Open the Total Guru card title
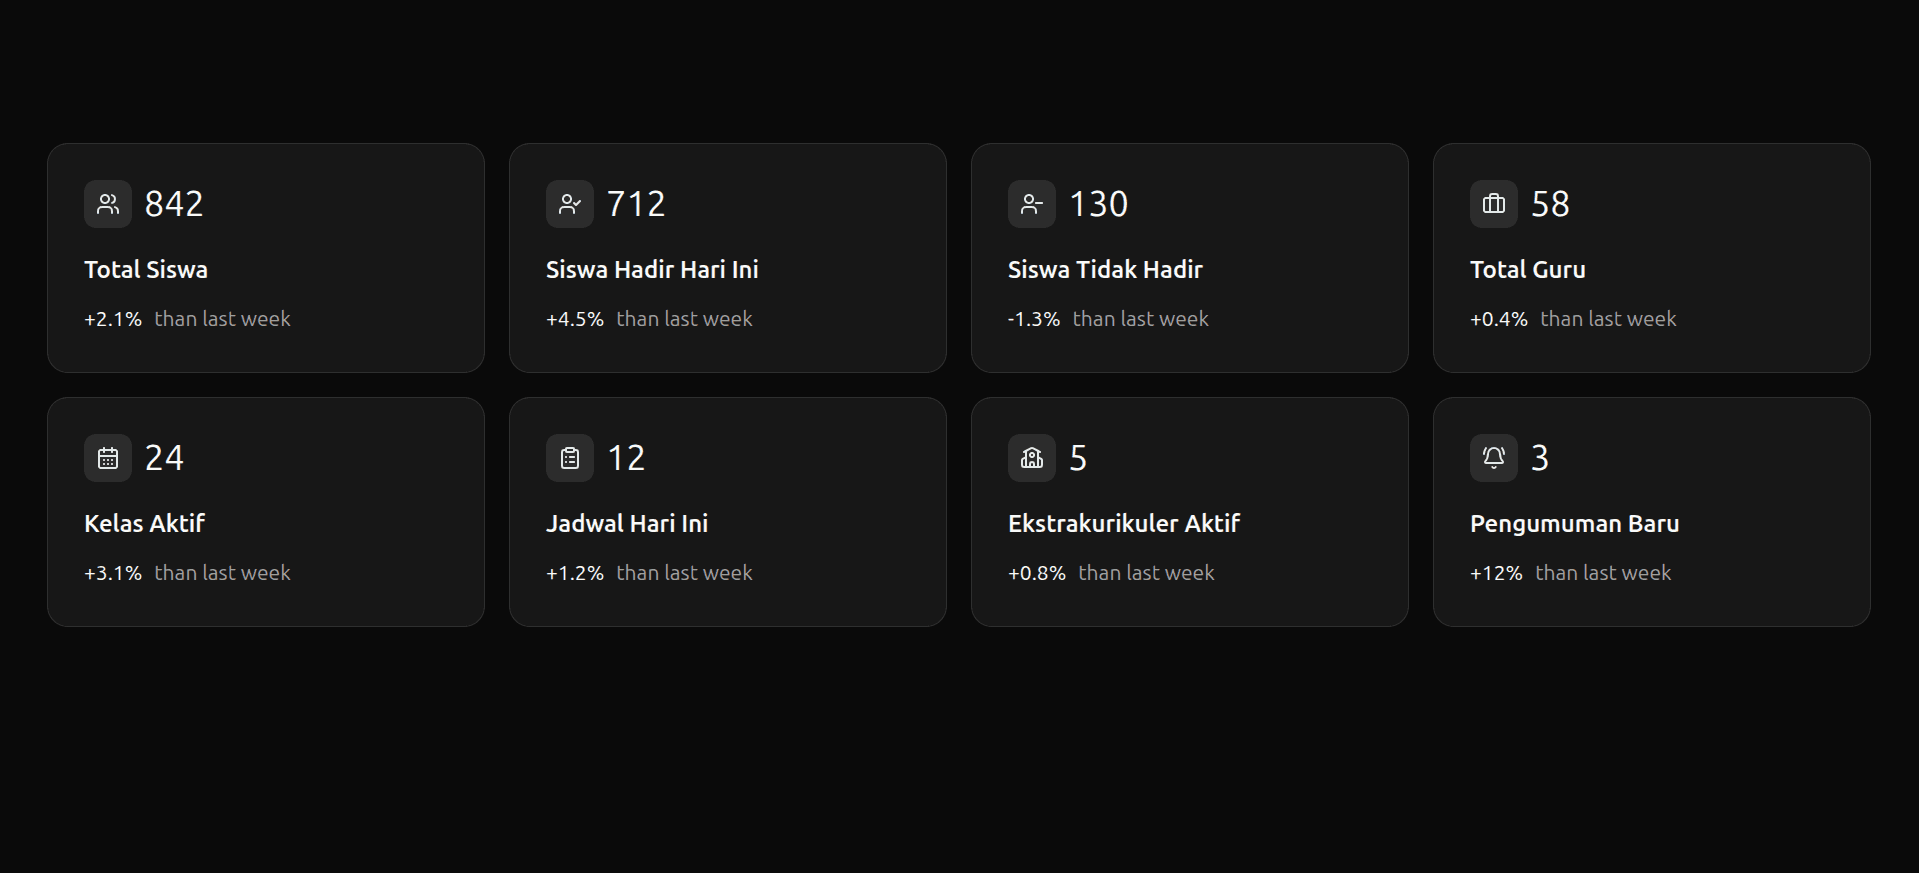The width and height of the screenshot is (1919, 873). pyautogui.click(x=1528, y=270)
